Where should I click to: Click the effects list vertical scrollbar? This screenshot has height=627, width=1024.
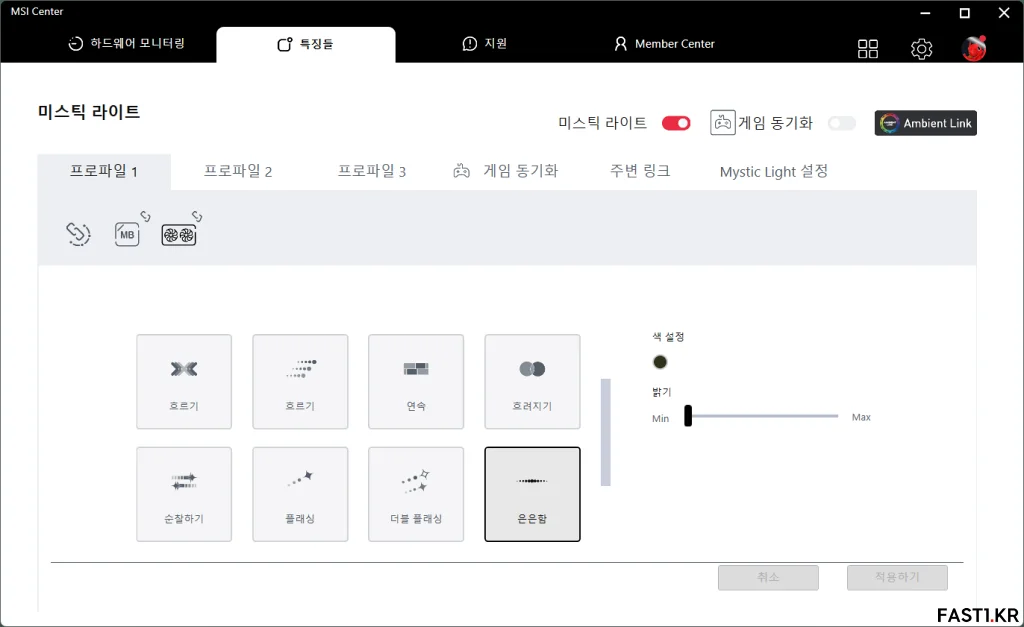(605, 432)
